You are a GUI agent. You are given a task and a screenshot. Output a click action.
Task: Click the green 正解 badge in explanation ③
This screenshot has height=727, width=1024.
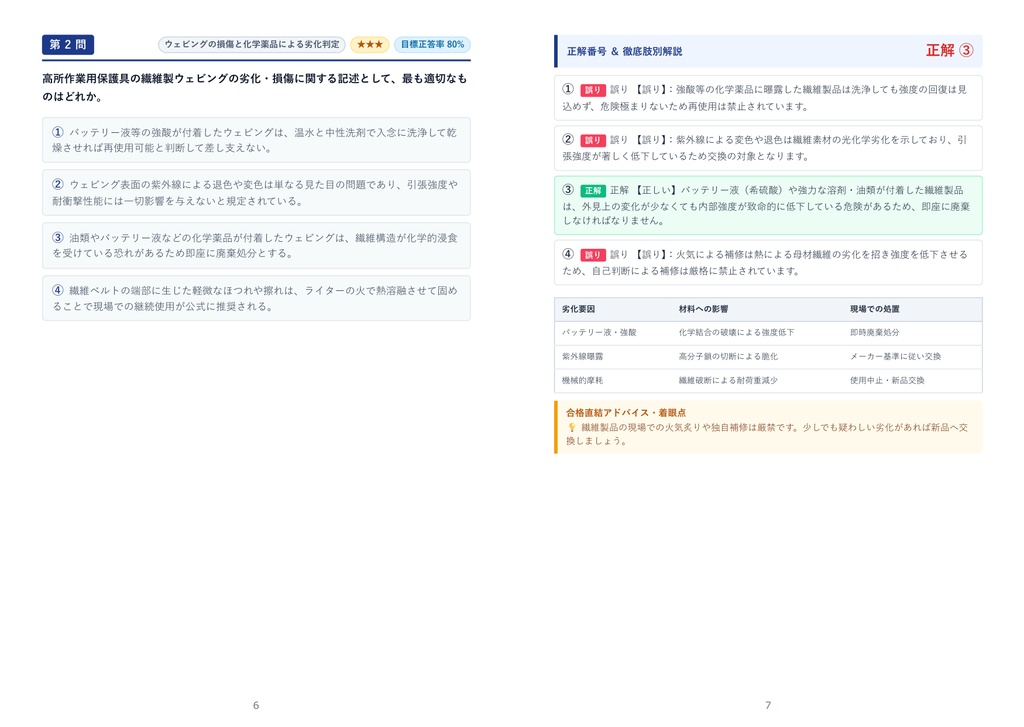593,190
